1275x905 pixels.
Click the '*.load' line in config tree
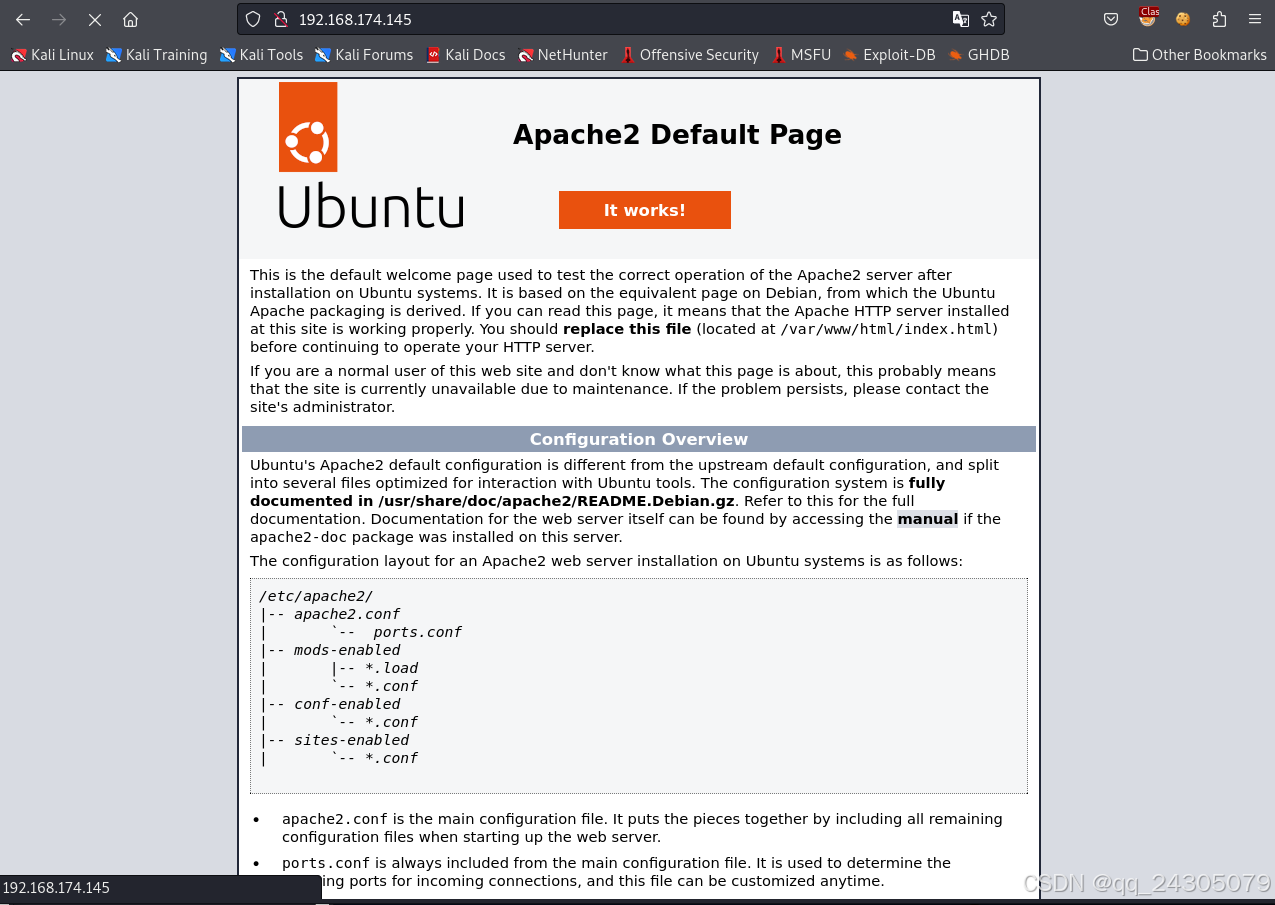click(x=391, y=668)
